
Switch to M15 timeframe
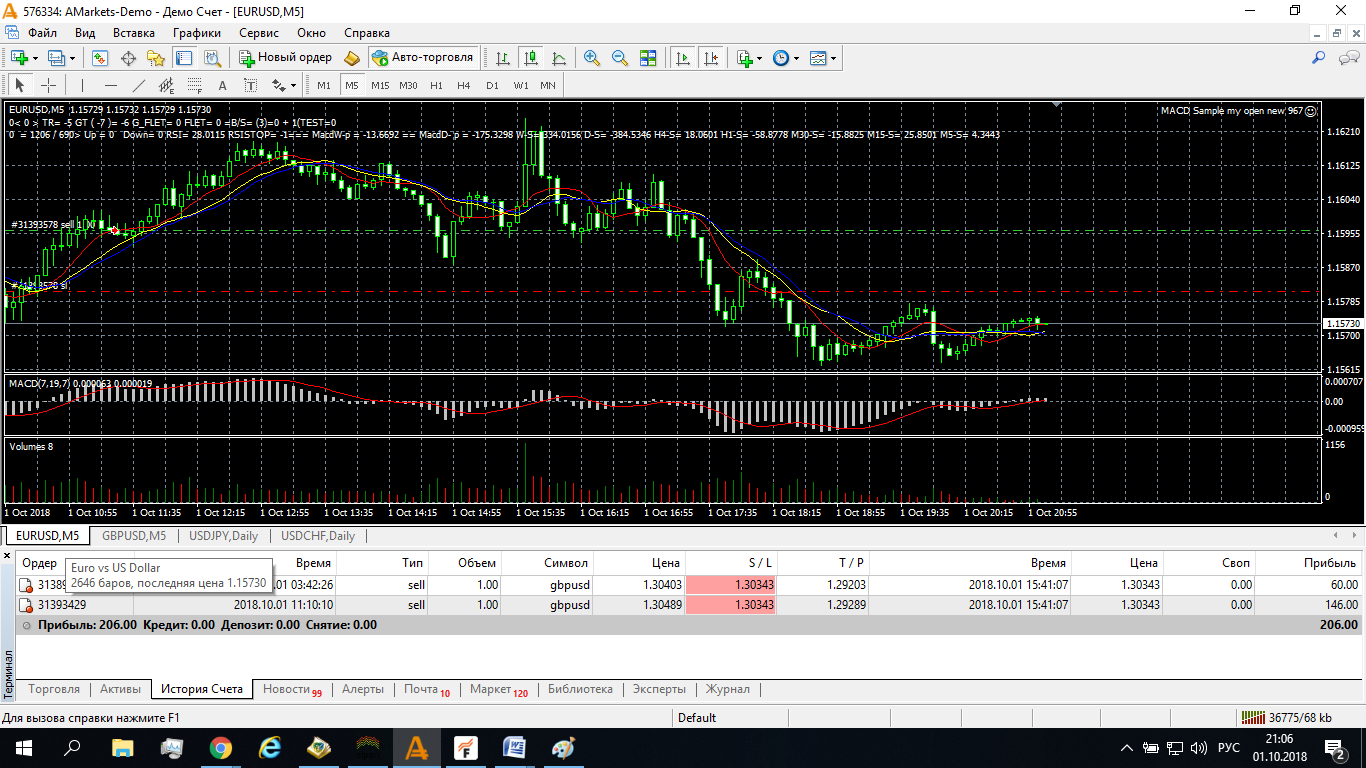pos(380,85)
